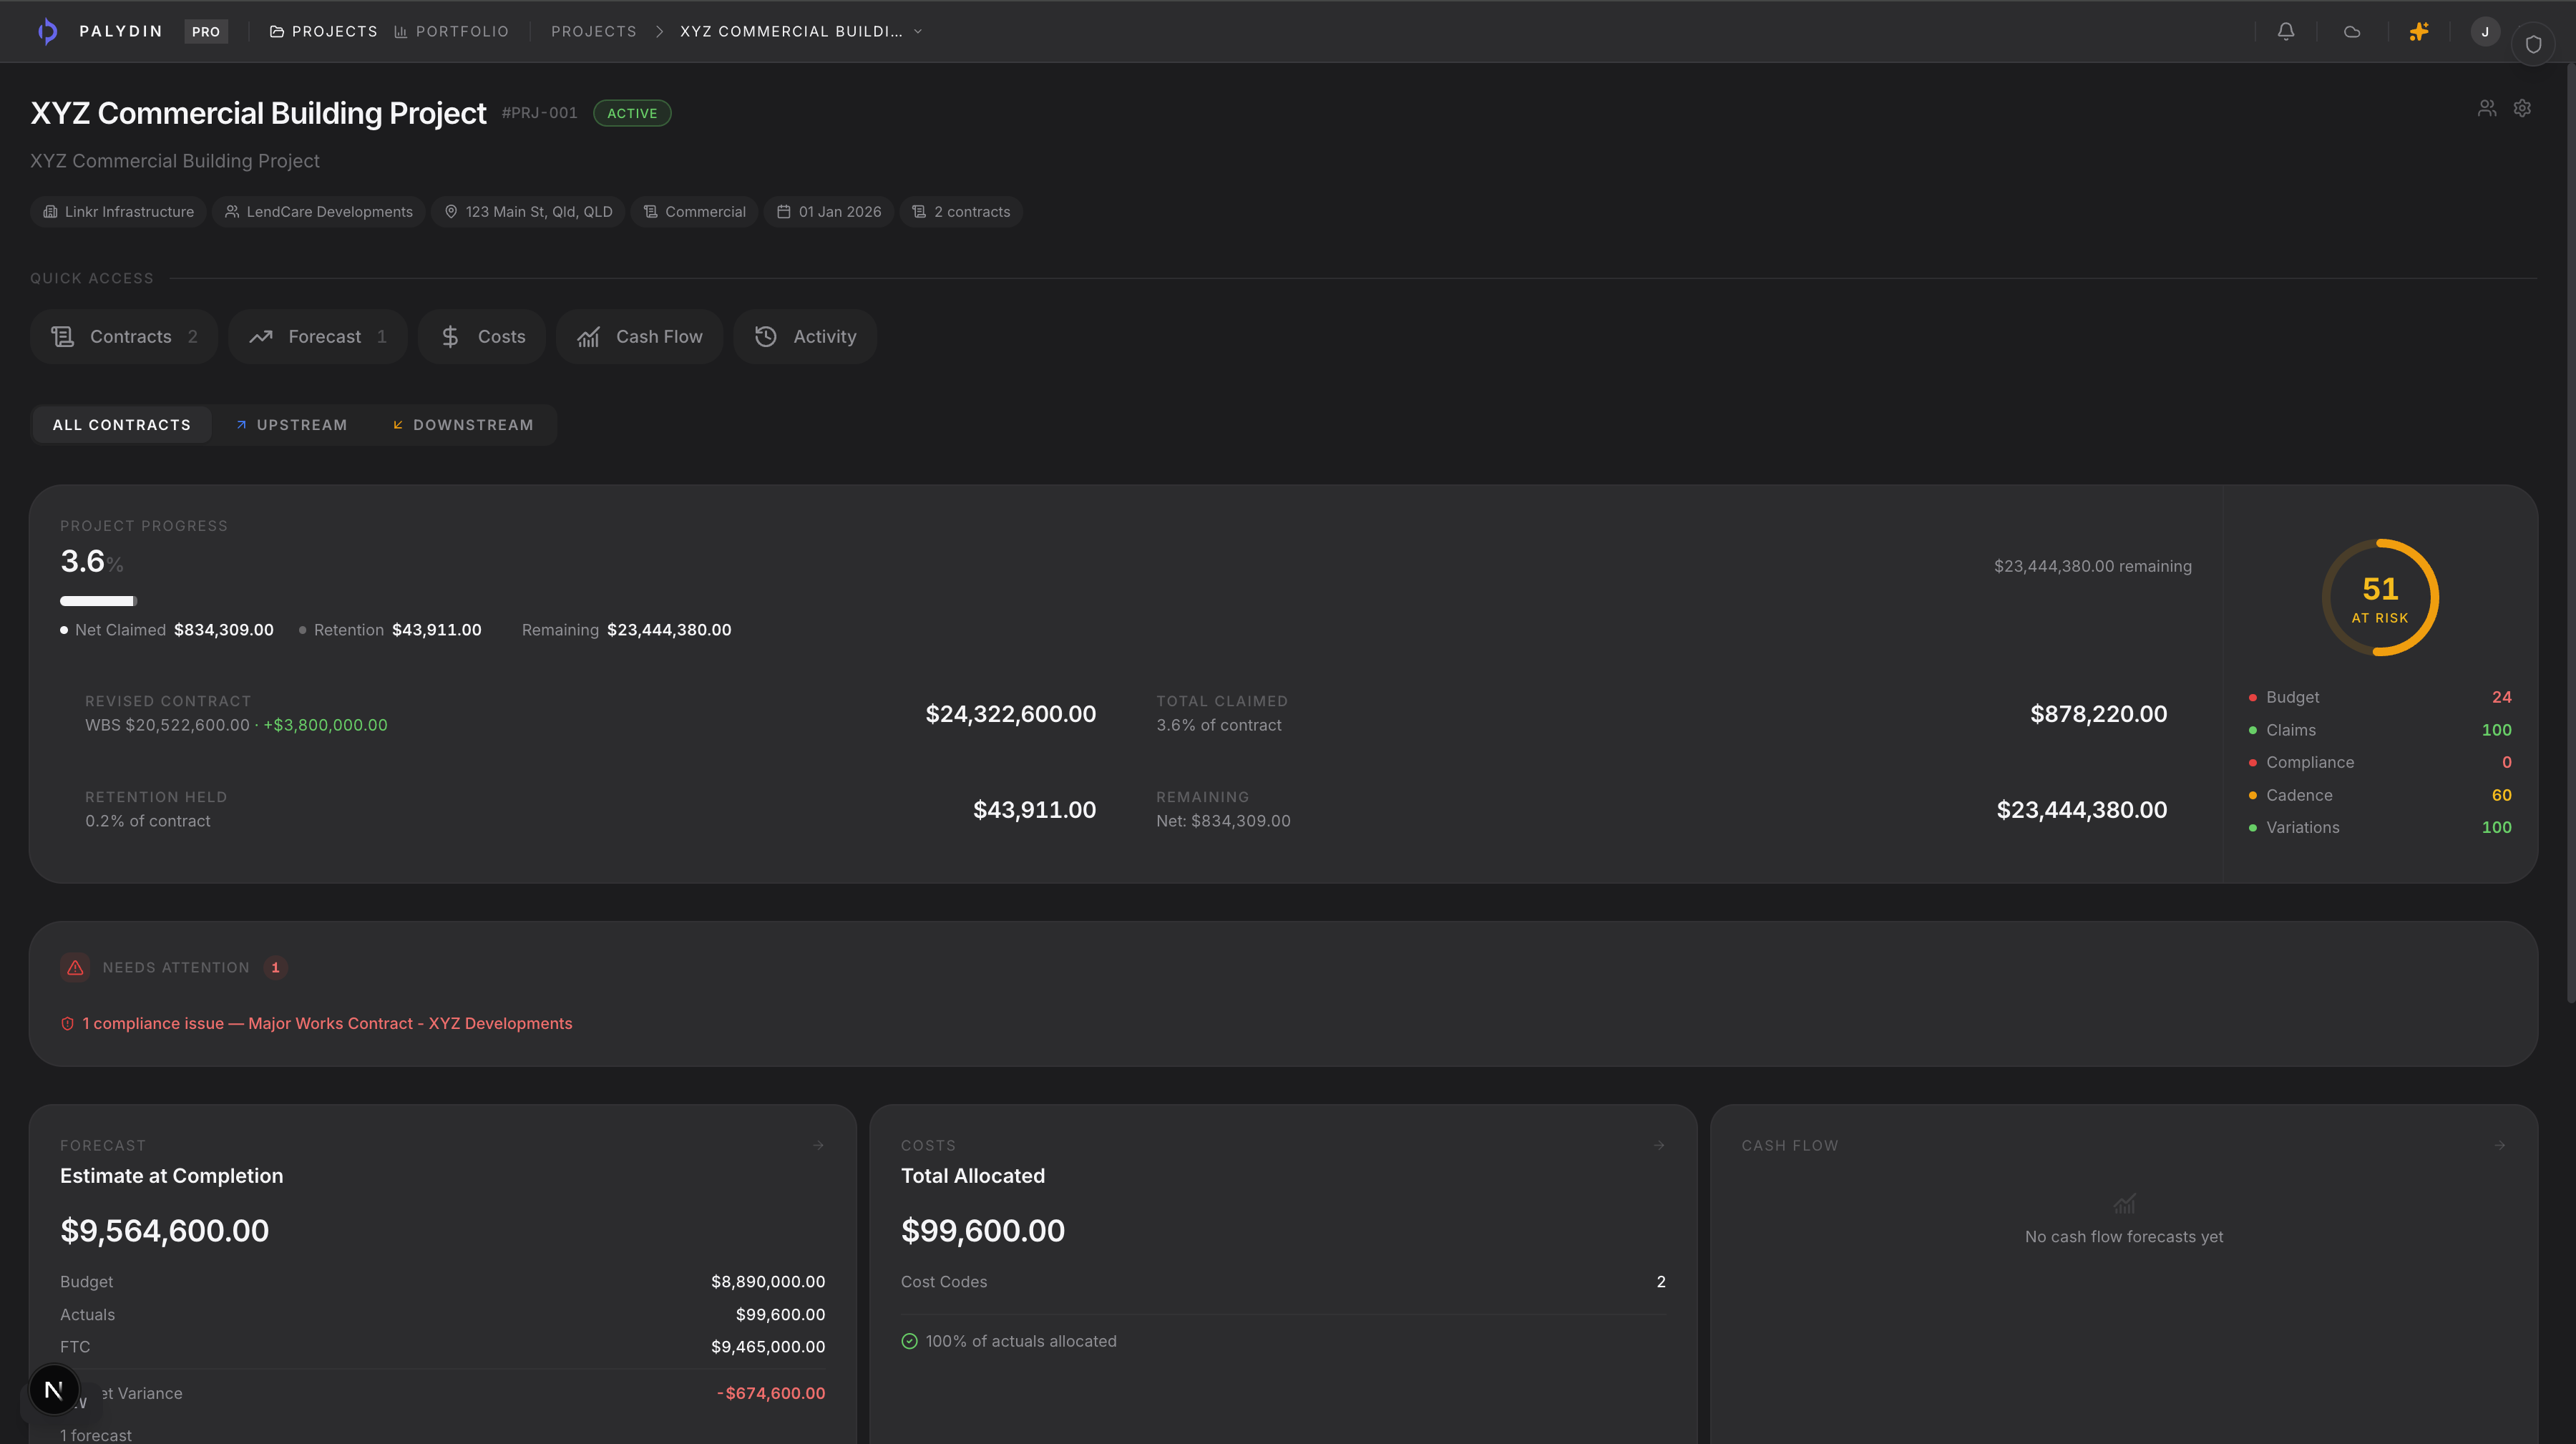This screenshot has height=1444, width=2576.
Task: Click the shield icon in top corner
Action: click(2533, 44)
